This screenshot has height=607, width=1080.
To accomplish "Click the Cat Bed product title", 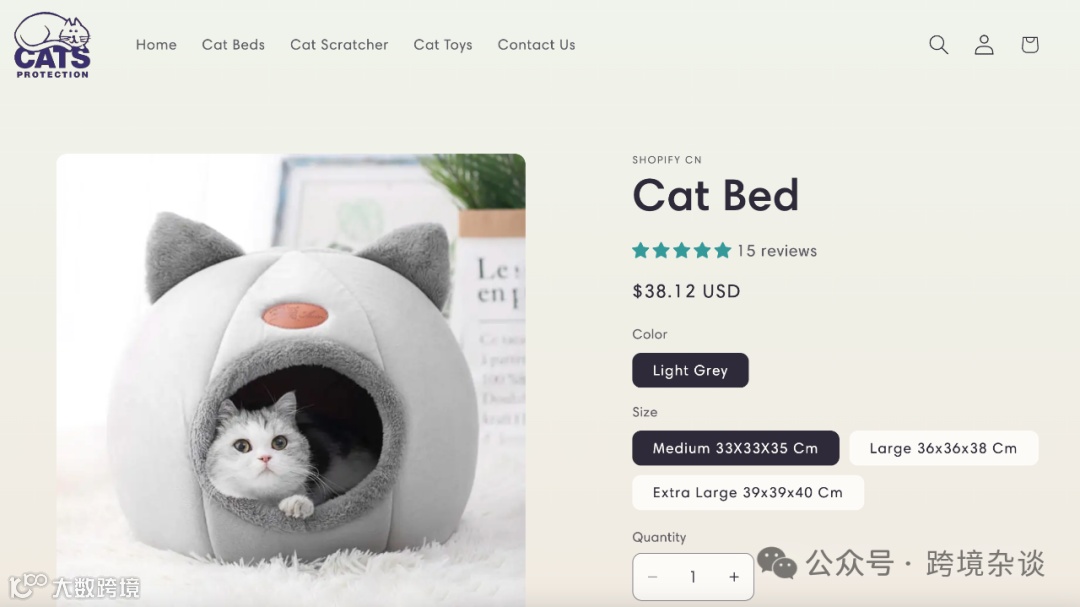I will coord(716,195).
